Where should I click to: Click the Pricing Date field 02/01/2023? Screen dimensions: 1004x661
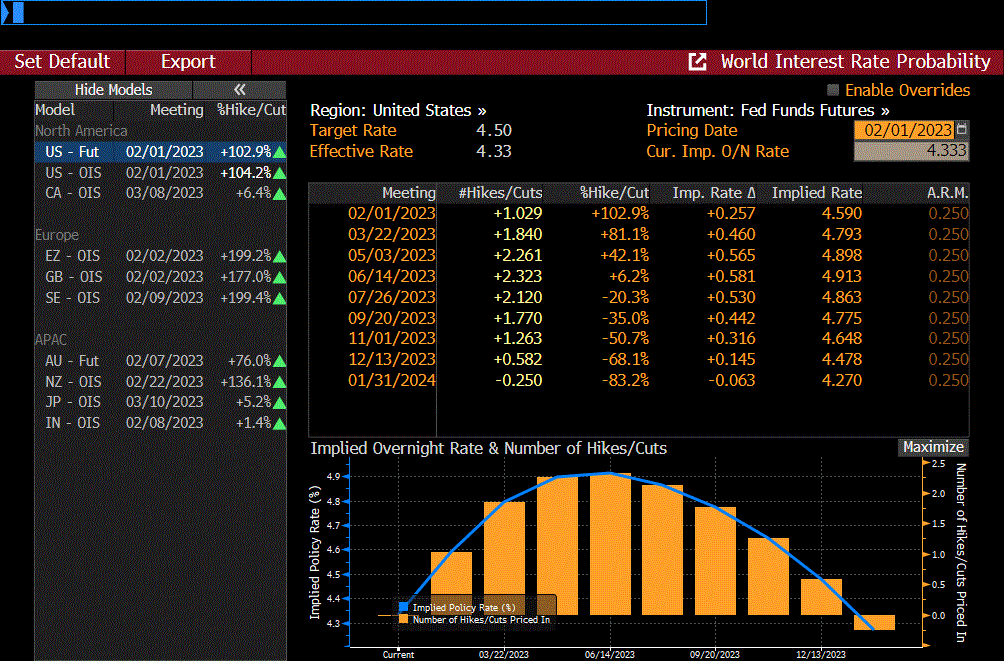[x=904, y=130]
